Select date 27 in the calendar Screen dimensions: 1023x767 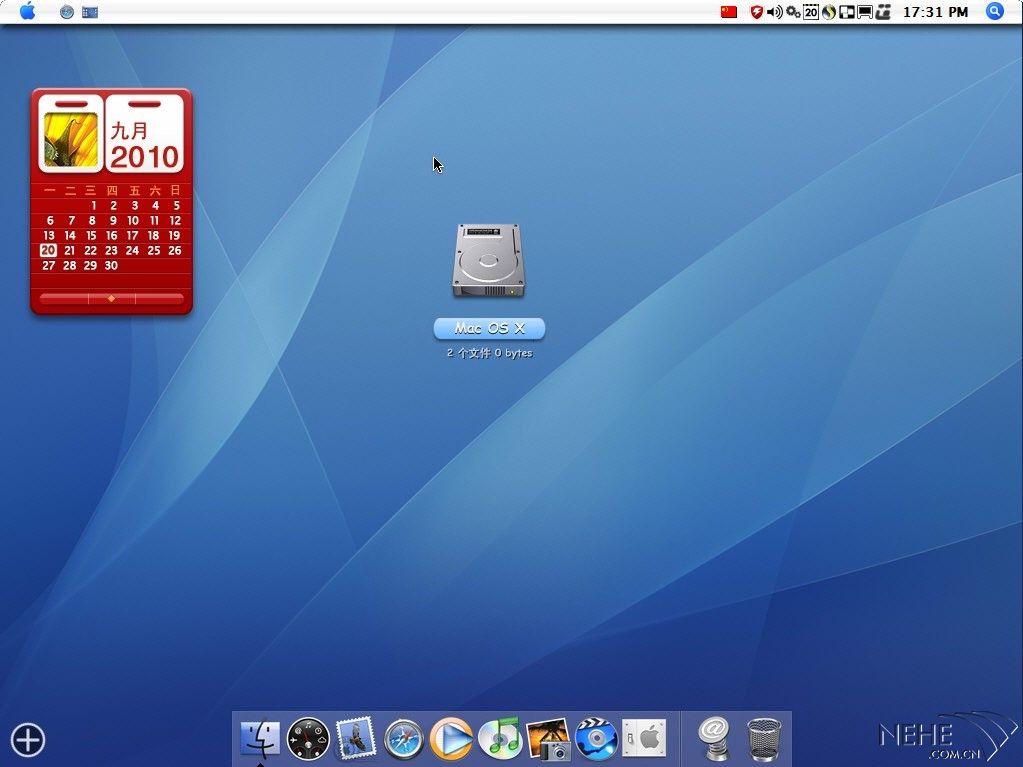(49, 265)
